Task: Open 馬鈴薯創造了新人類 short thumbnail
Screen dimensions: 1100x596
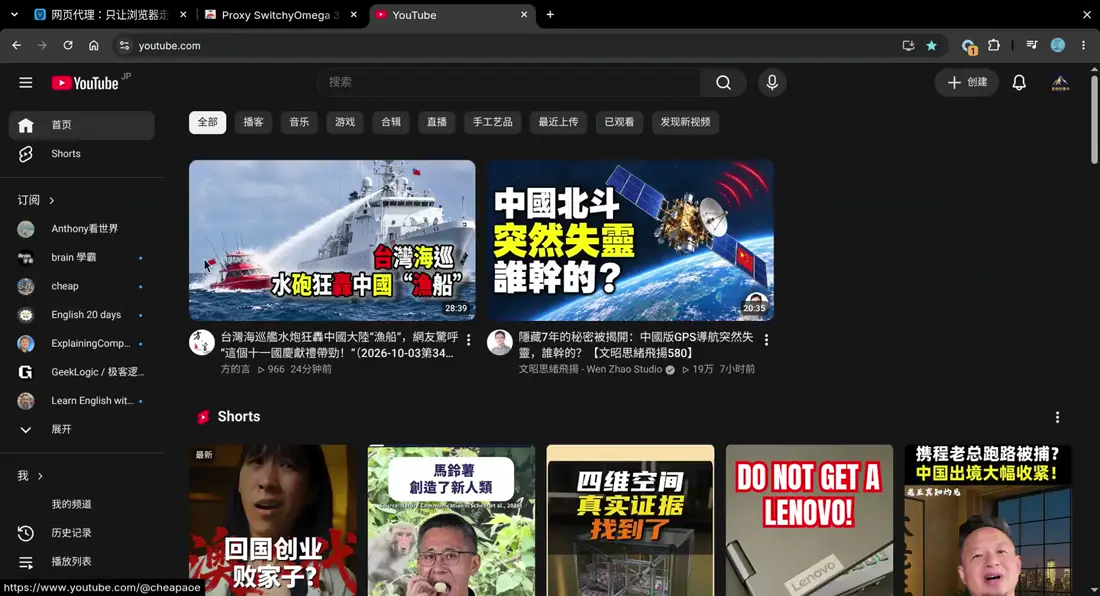Action: [451, 520]
